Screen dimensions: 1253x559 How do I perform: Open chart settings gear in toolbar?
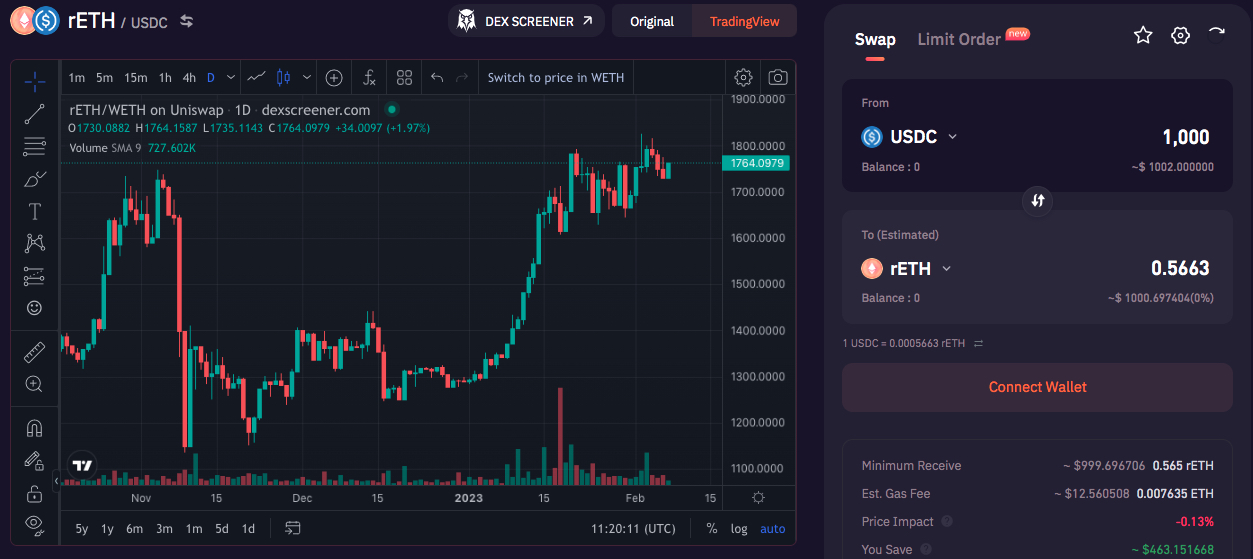tap(743, 77)
